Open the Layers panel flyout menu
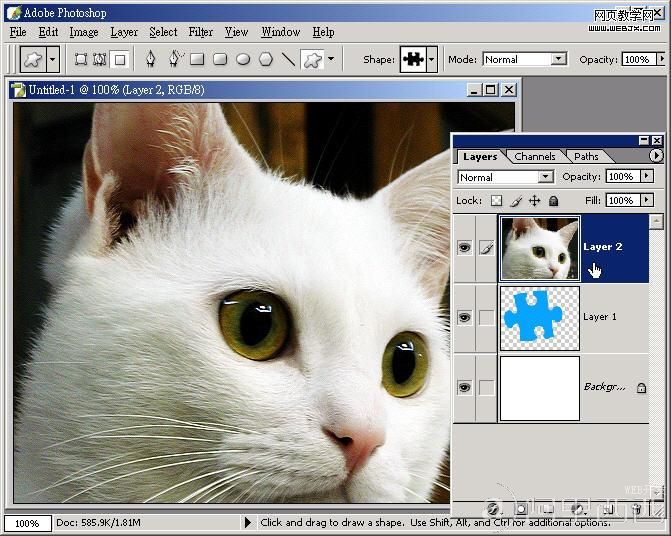The image size is (671, 536). (x=656, y=156)
